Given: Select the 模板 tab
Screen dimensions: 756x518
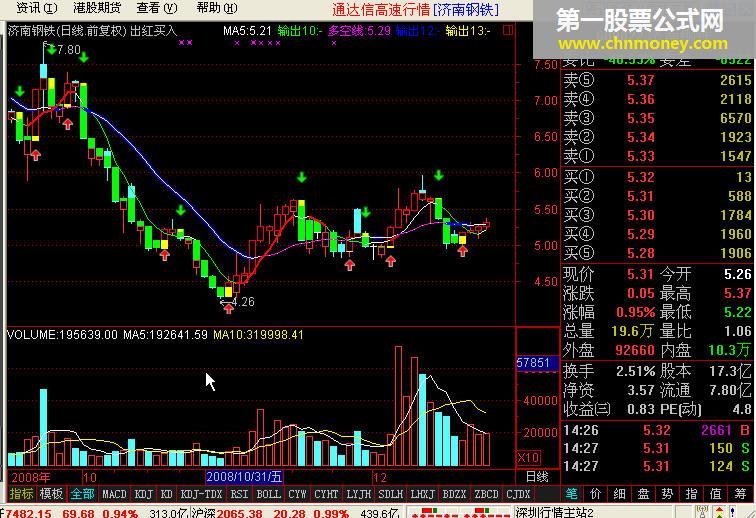Looking at the screenshot, I should (51, 494).
